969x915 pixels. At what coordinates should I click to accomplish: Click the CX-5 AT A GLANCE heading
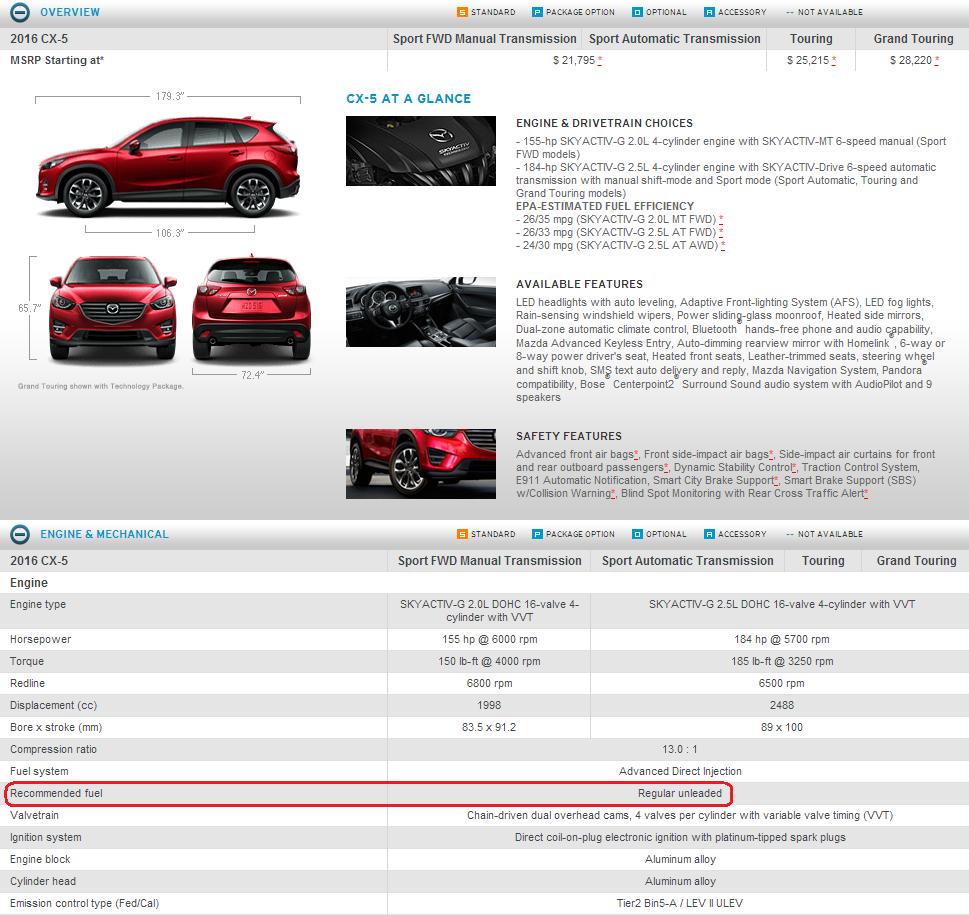point(408,99)
